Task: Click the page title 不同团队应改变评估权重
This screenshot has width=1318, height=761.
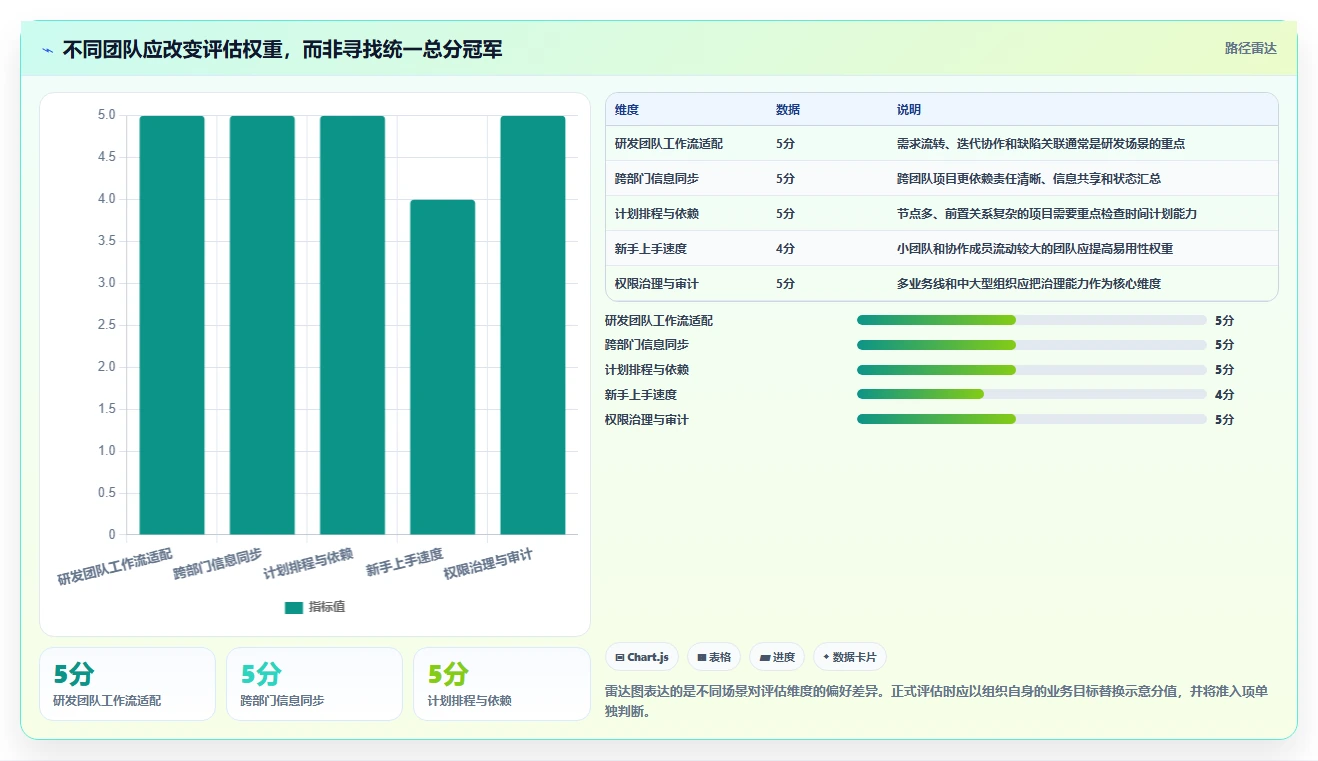Action: click(x=282, y=49)
